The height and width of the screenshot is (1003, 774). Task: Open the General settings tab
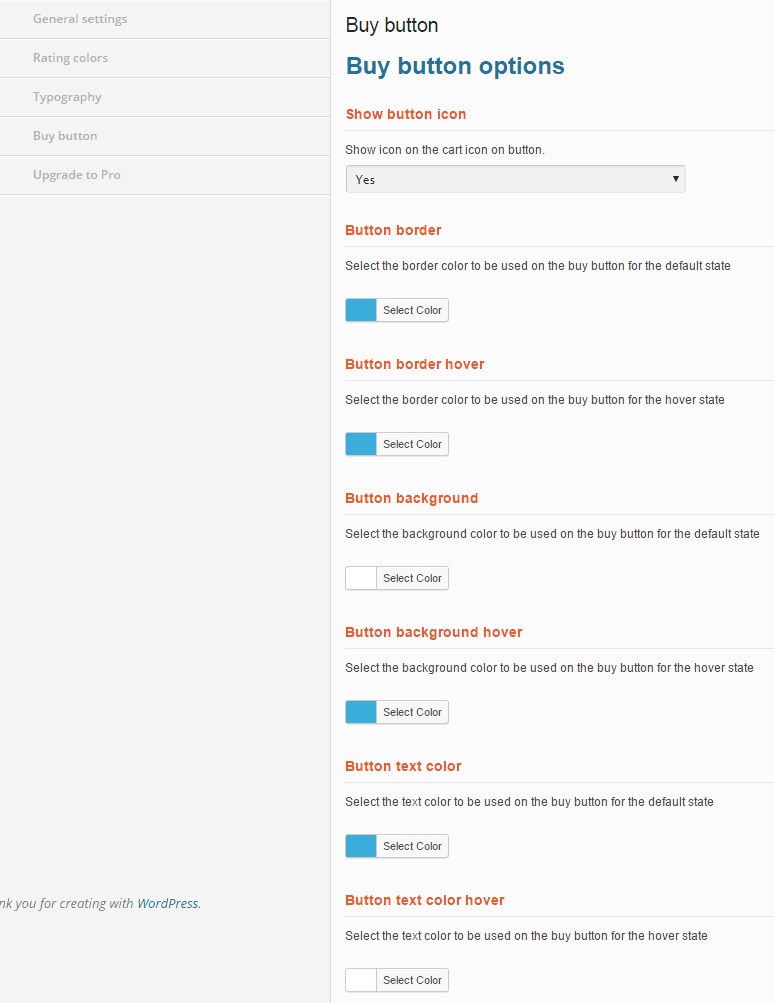coord(165,19)
